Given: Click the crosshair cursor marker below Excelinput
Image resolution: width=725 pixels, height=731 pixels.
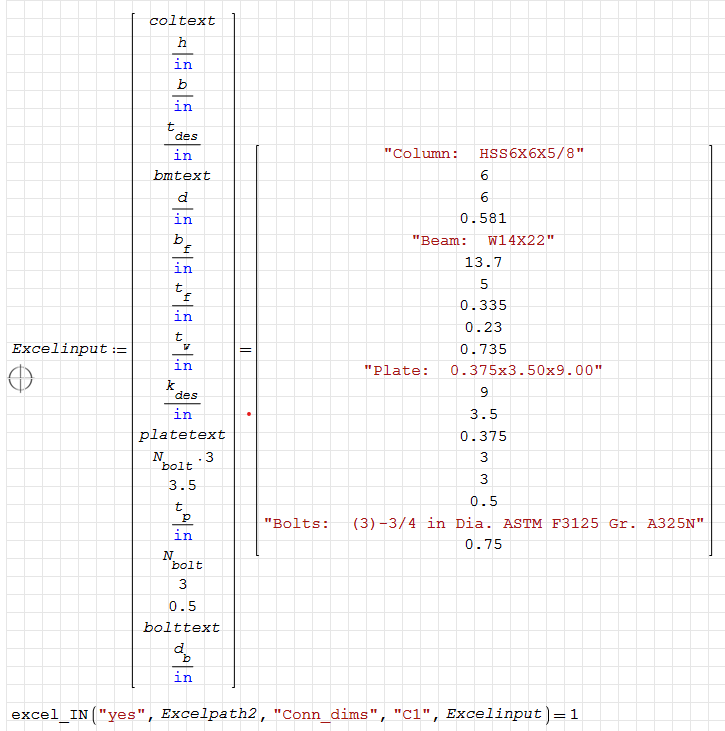Looking at the screenshot, I should [x=21, y=378].
